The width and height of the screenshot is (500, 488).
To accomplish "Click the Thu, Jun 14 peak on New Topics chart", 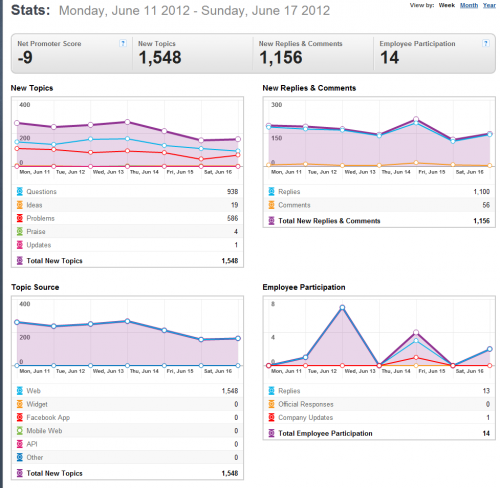I will coord(127,122).
